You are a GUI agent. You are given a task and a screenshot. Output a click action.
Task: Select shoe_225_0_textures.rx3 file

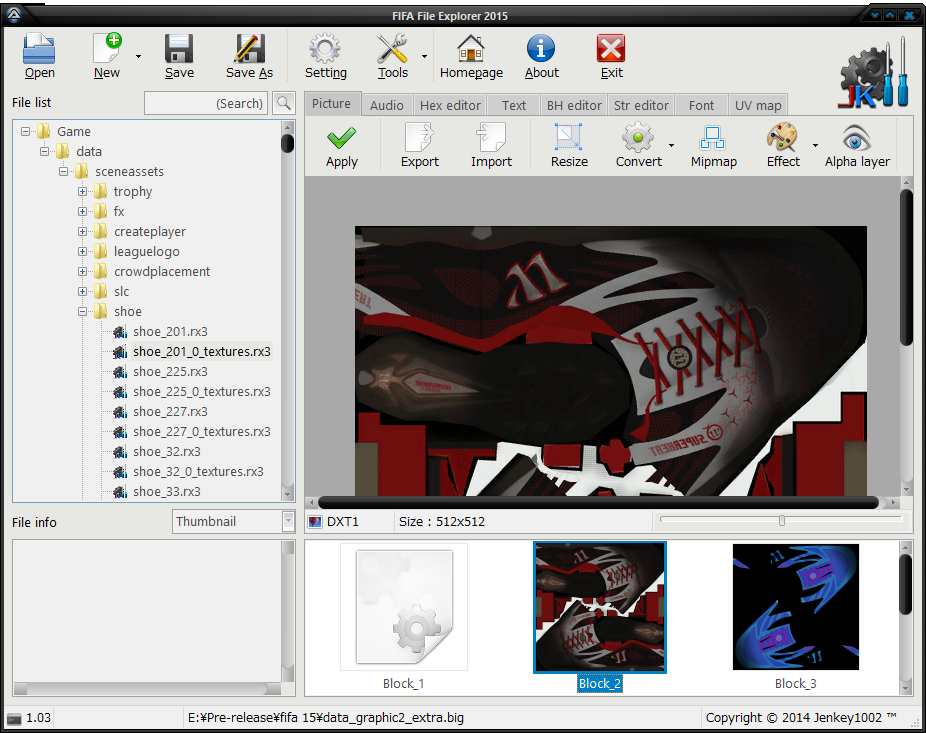pyautogui.click(x=201, y=392)
